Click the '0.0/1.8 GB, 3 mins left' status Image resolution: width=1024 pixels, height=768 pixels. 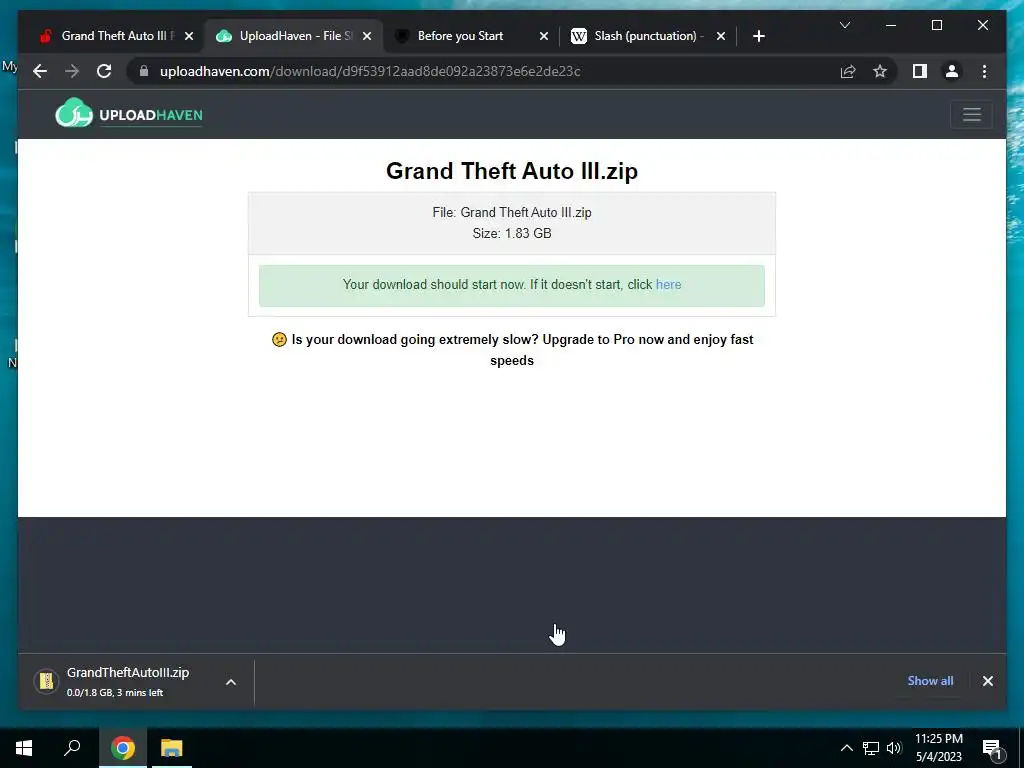115,692
